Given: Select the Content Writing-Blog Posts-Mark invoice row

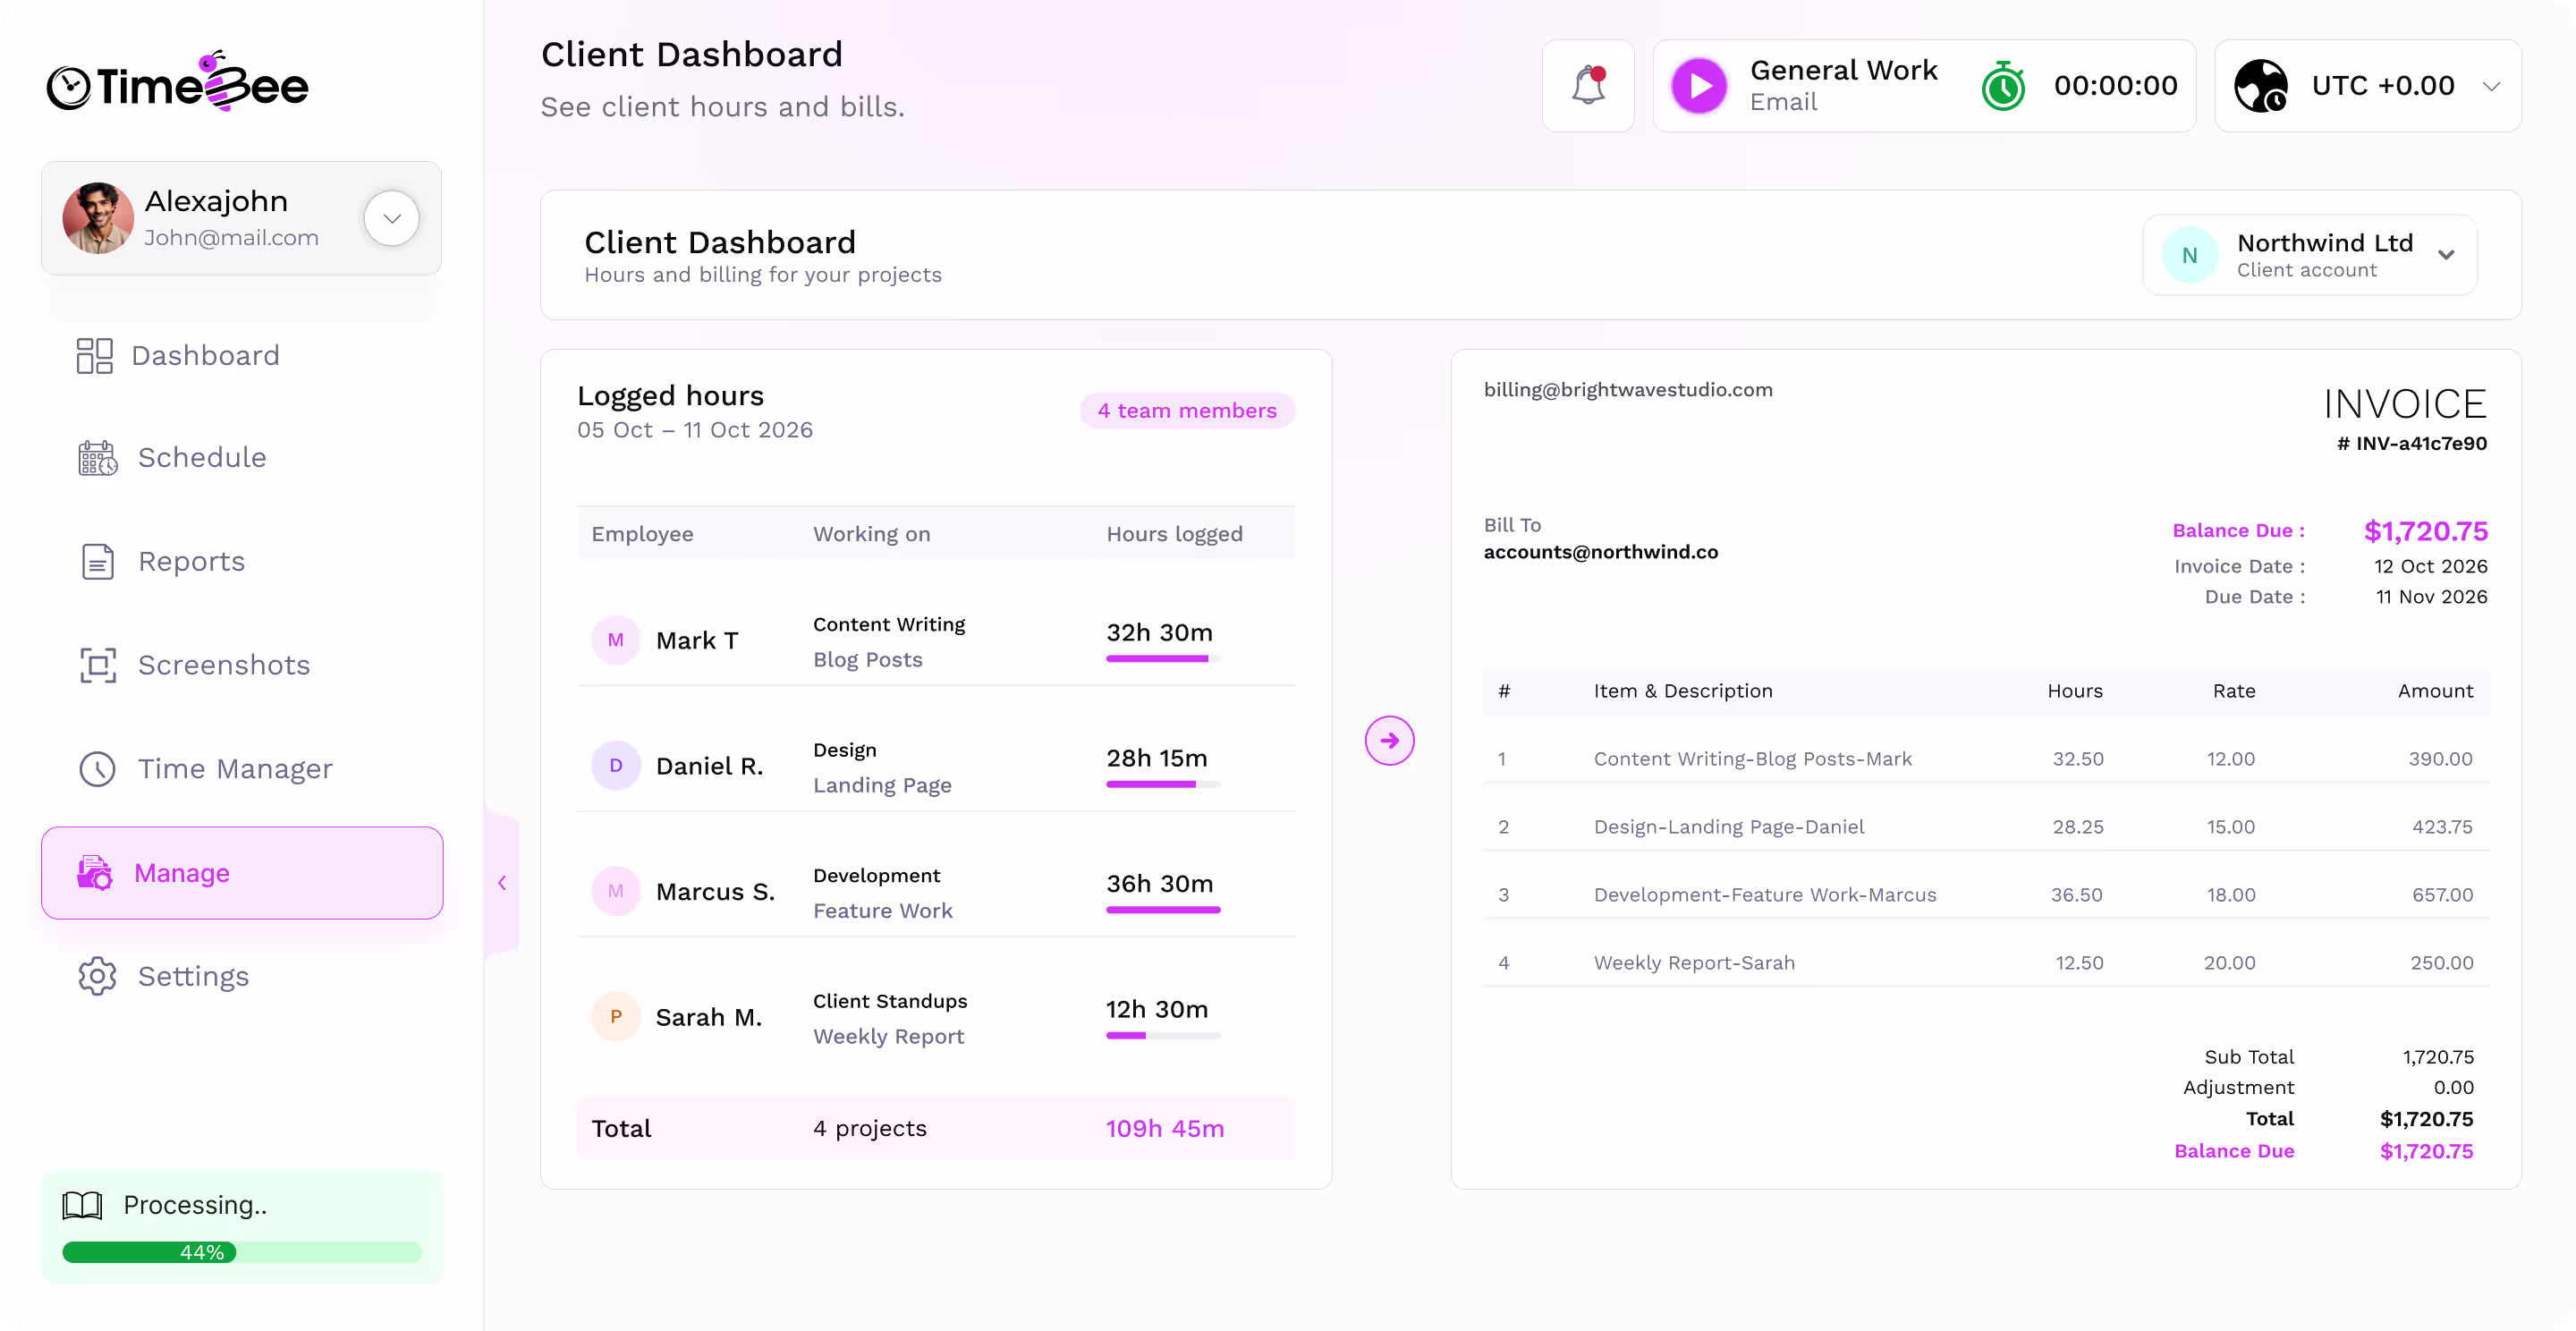Looking at the screenshot, I should pyautogui.click(x=1987, y=759).
